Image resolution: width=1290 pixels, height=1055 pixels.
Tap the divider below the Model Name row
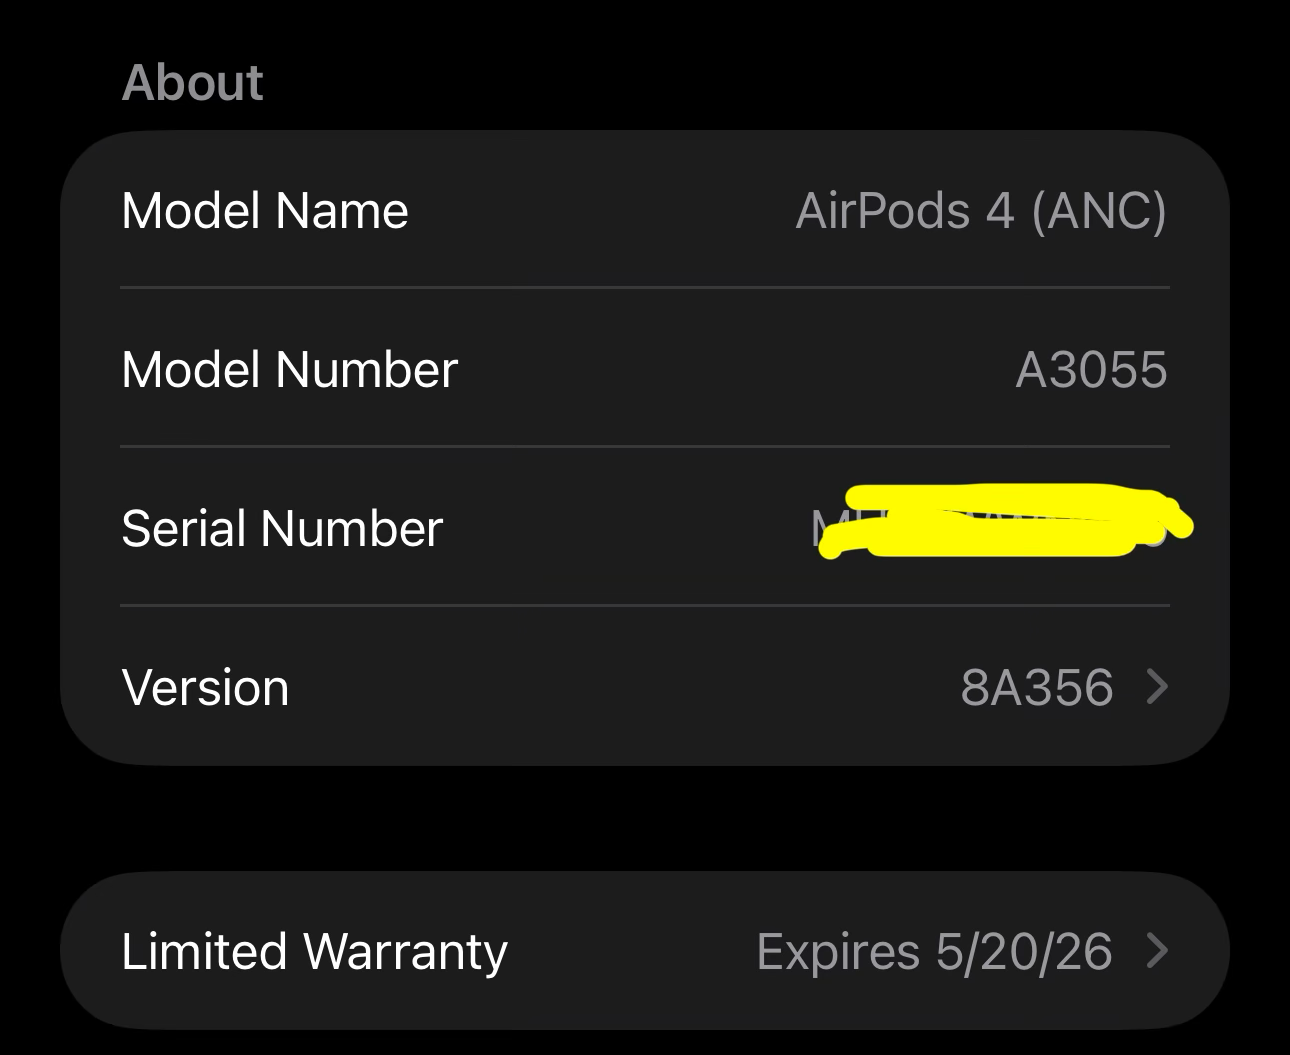point(644,288)
